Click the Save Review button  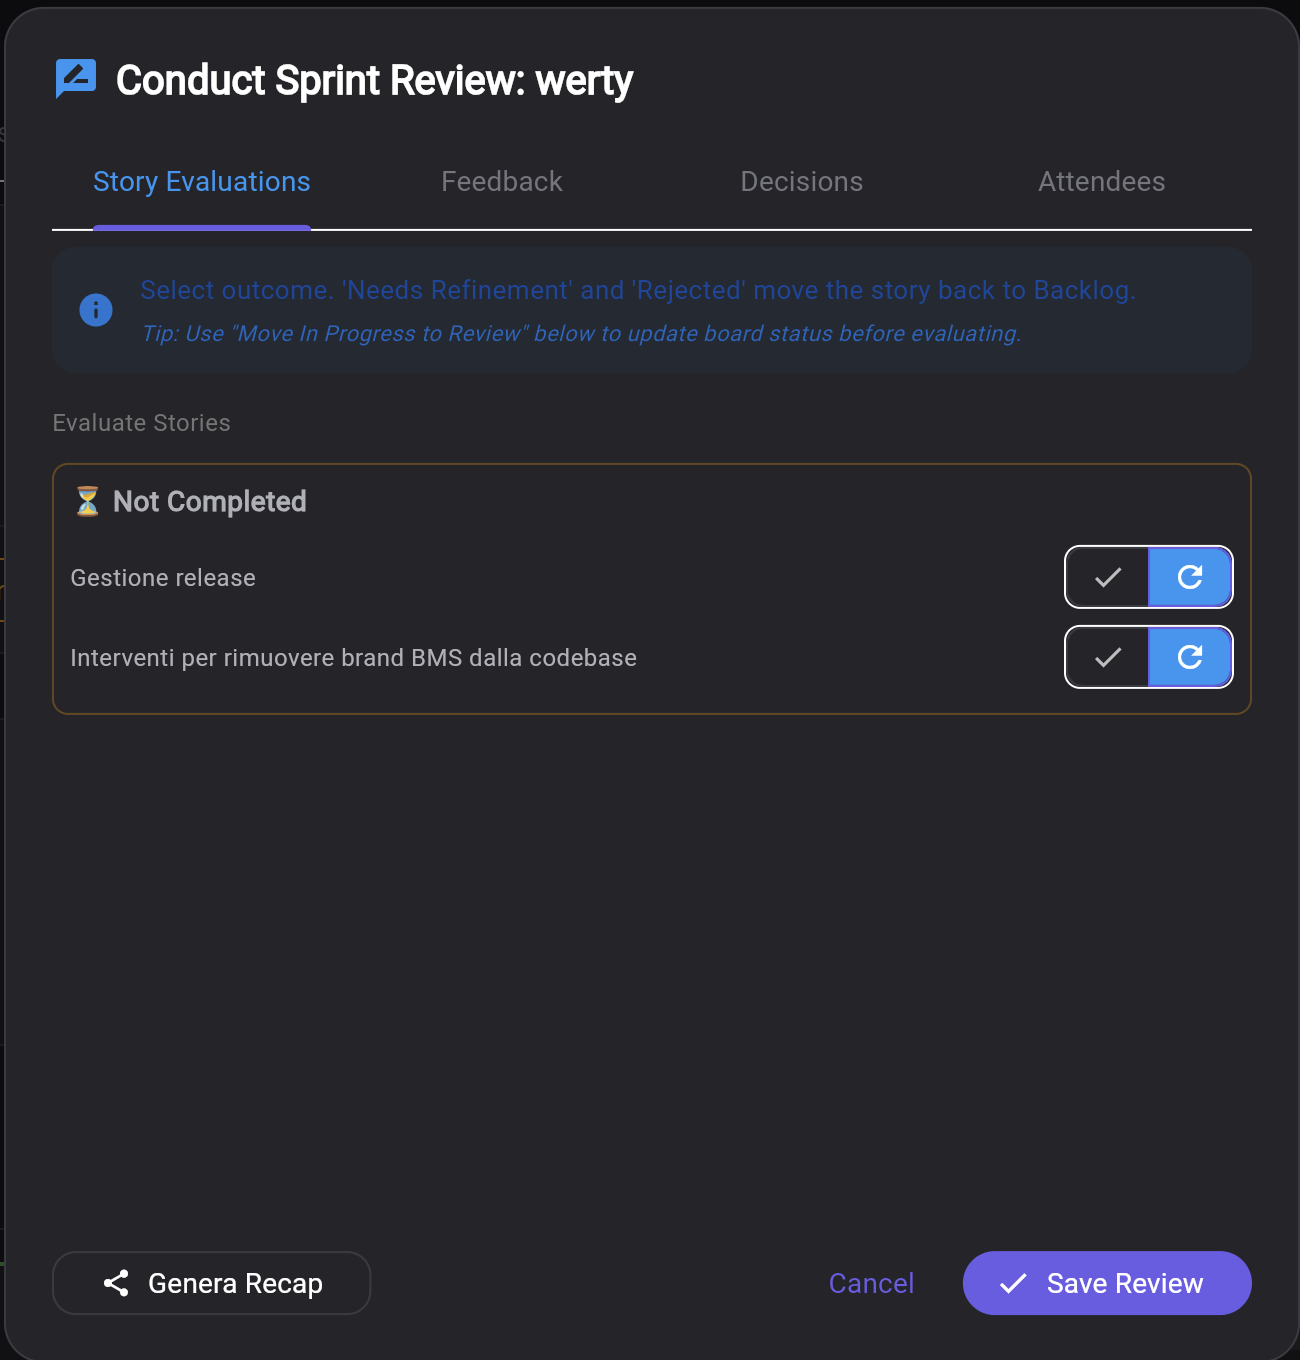tap(1106, 1283)
